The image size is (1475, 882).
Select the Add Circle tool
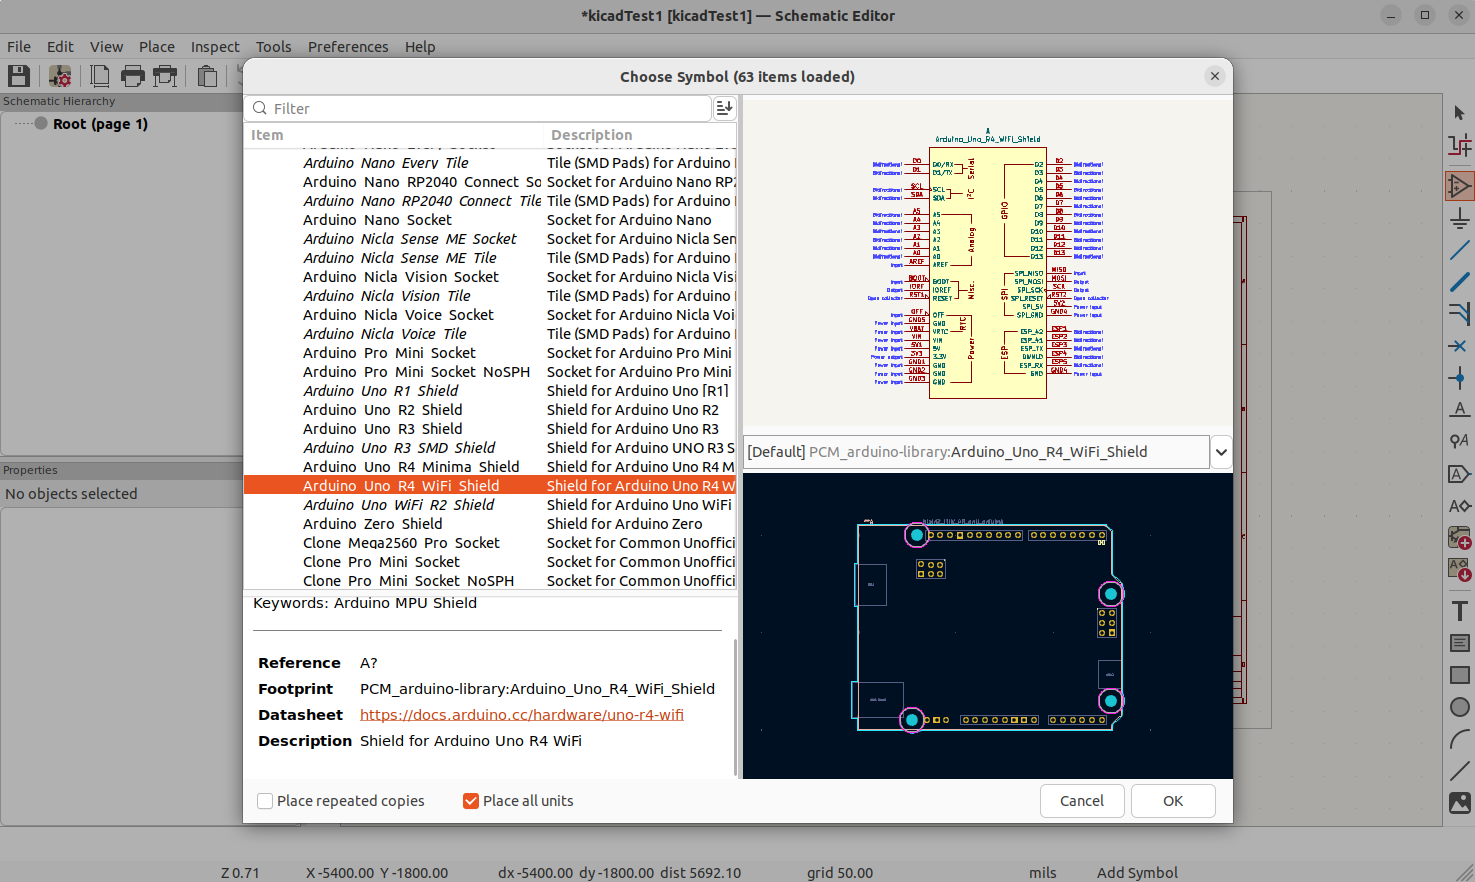pyautogui.click(x=1460, y=707)
